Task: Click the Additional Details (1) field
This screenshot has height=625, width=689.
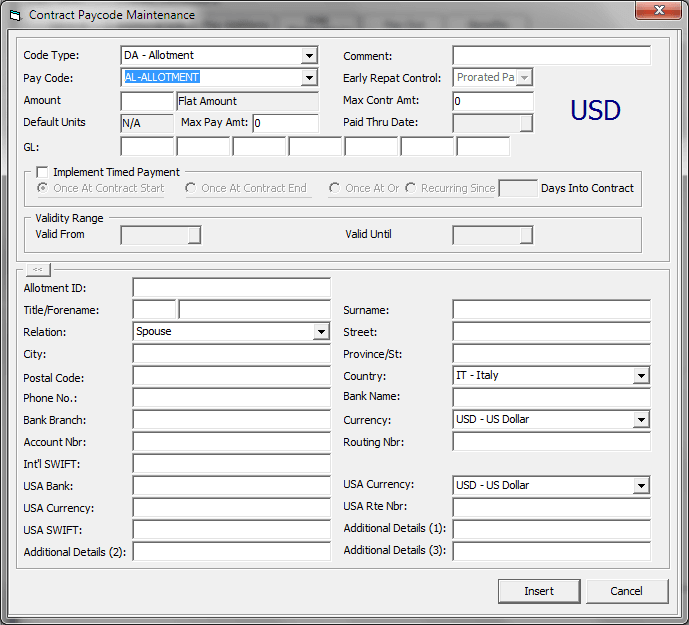Action: [551, 530]
